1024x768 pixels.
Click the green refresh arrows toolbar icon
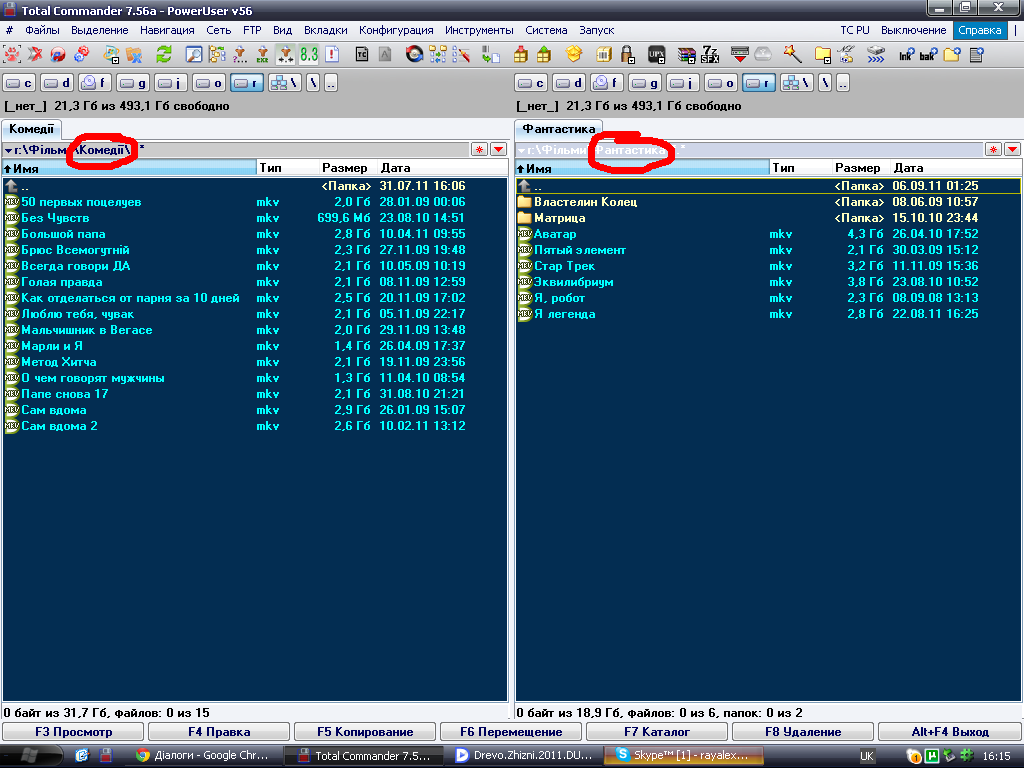[x=163, y=54]
